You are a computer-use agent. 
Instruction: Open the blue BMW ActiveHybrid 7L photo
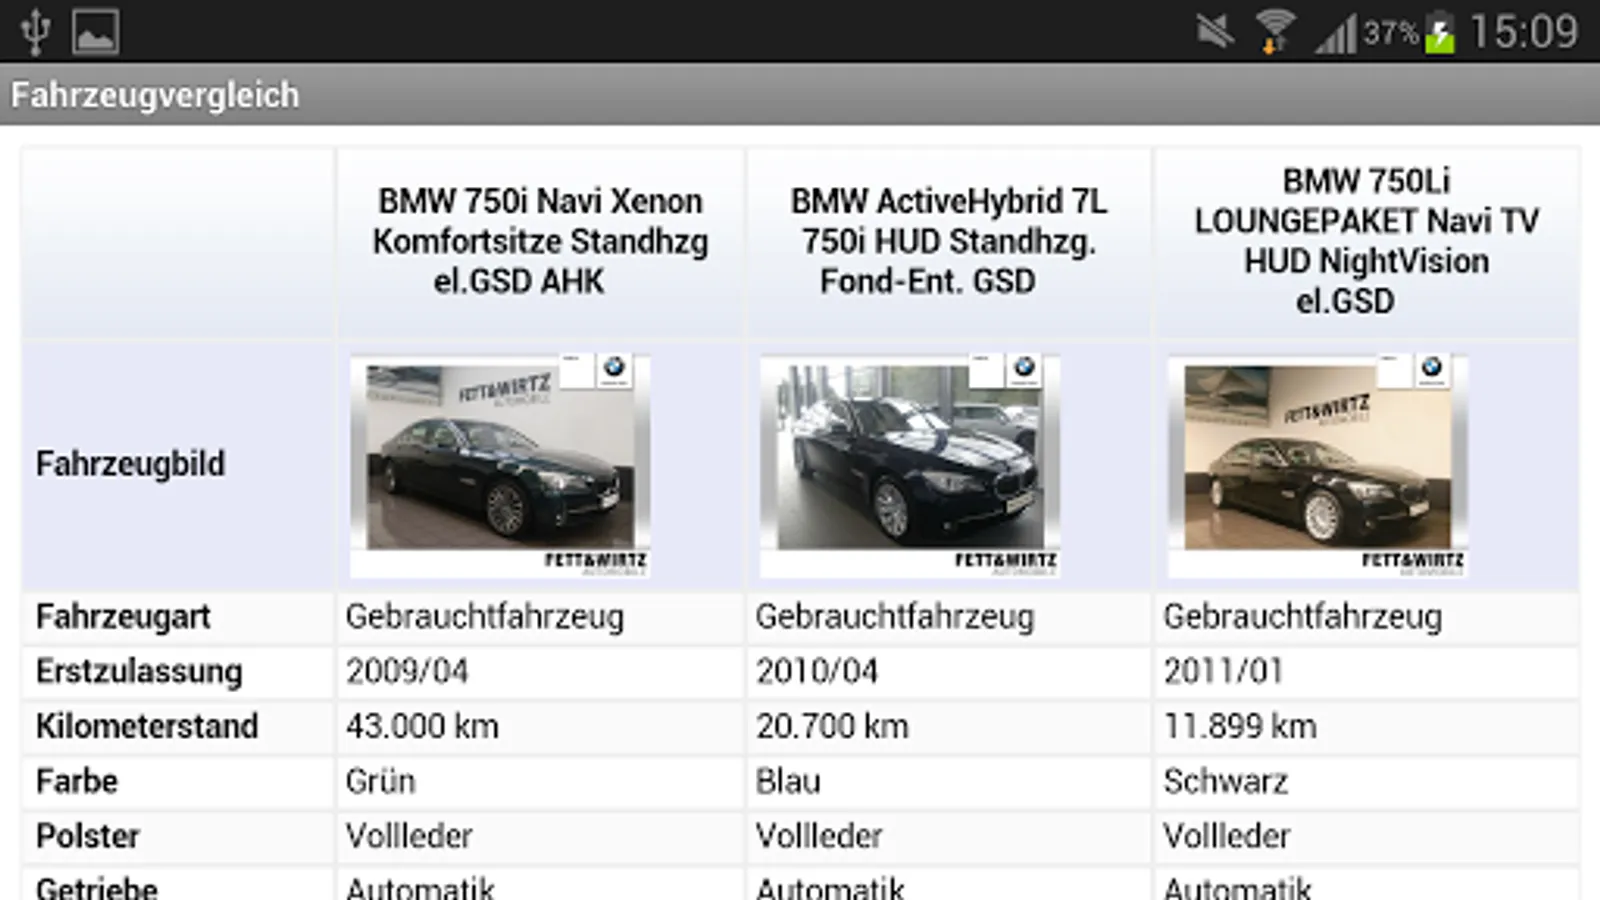coord(909,466)
